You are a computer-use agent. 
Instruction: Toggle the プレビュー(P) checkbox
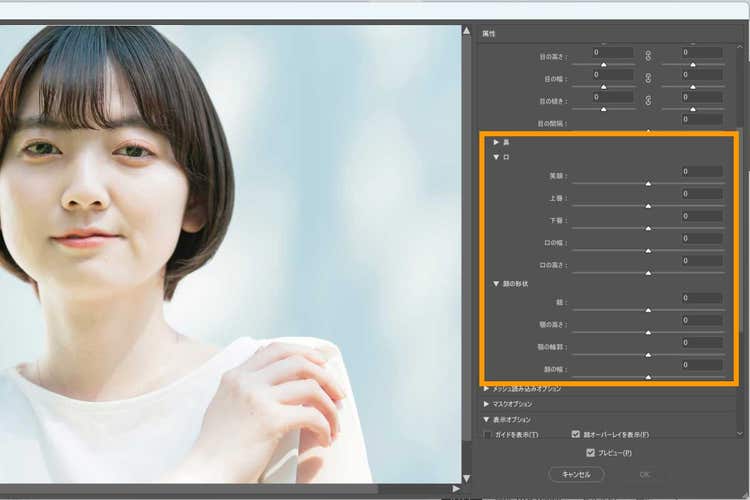(590, 452)
